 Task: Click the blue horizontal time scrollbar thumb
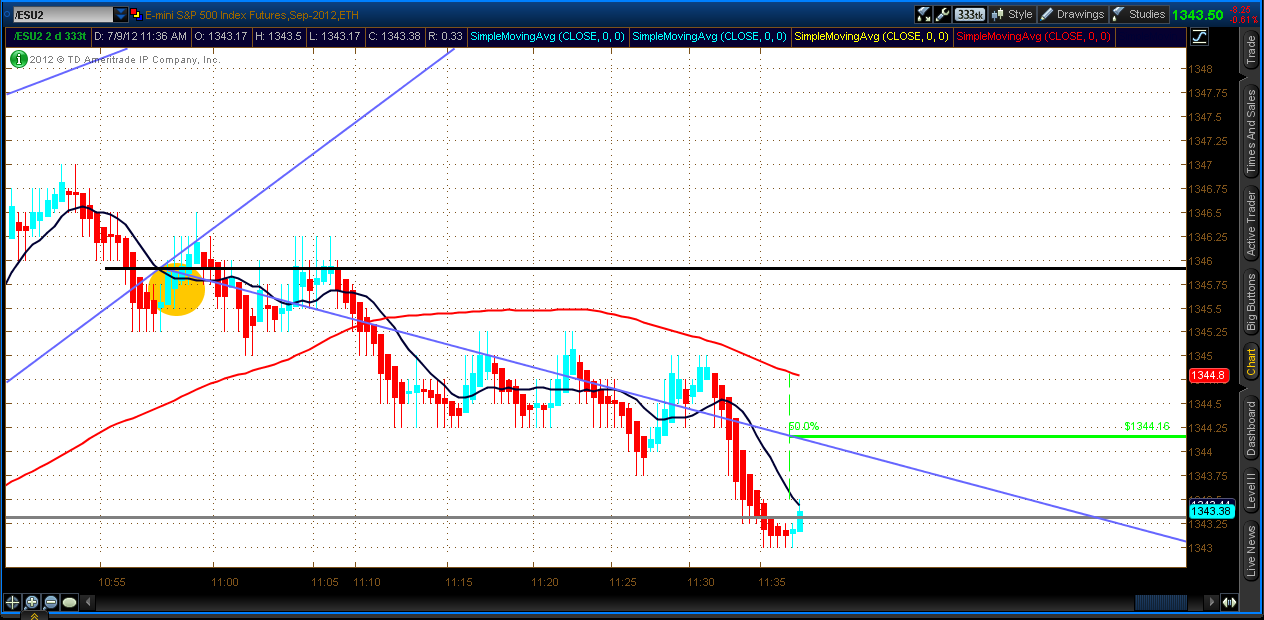tap(1160, 602)
